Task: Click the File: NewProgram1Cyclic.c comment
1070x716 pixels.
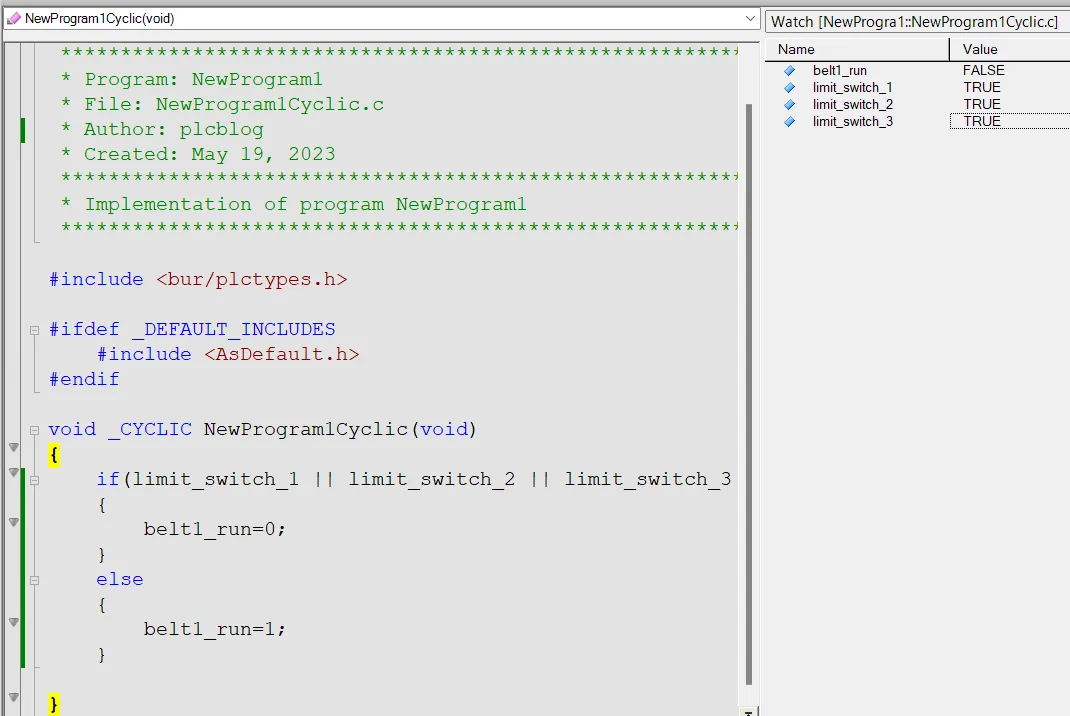Action: pyautogui.click(x=222, y=104)
